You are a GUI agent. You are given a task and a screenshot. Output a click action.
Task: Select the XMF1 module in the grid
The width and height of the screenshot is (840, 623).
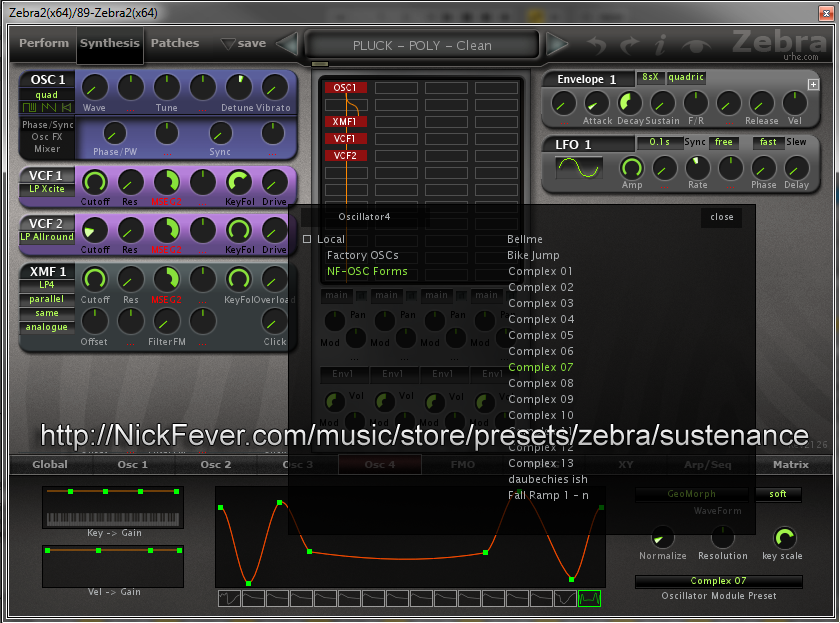point(346,122)
